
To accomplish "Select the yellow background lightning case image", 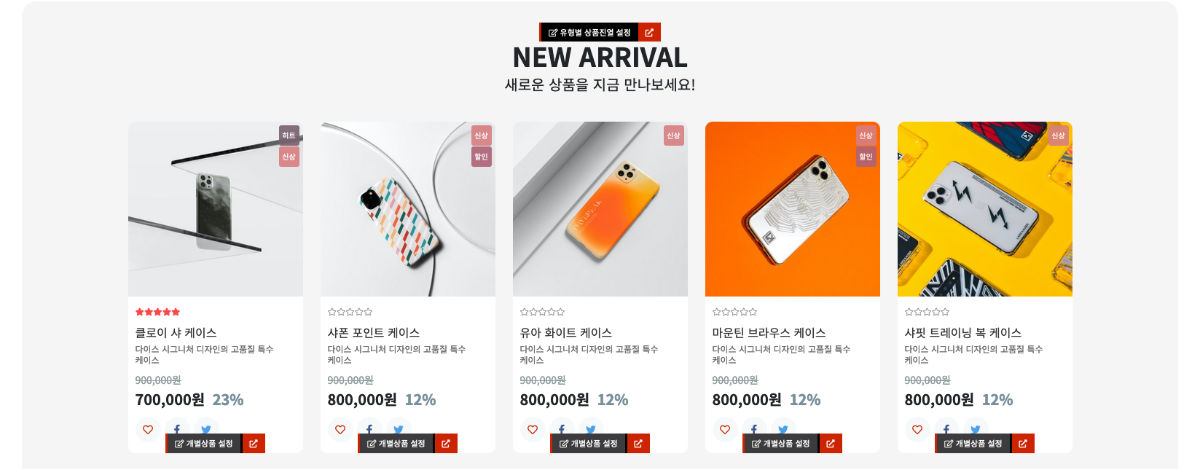I will click(x=985, y=209).
